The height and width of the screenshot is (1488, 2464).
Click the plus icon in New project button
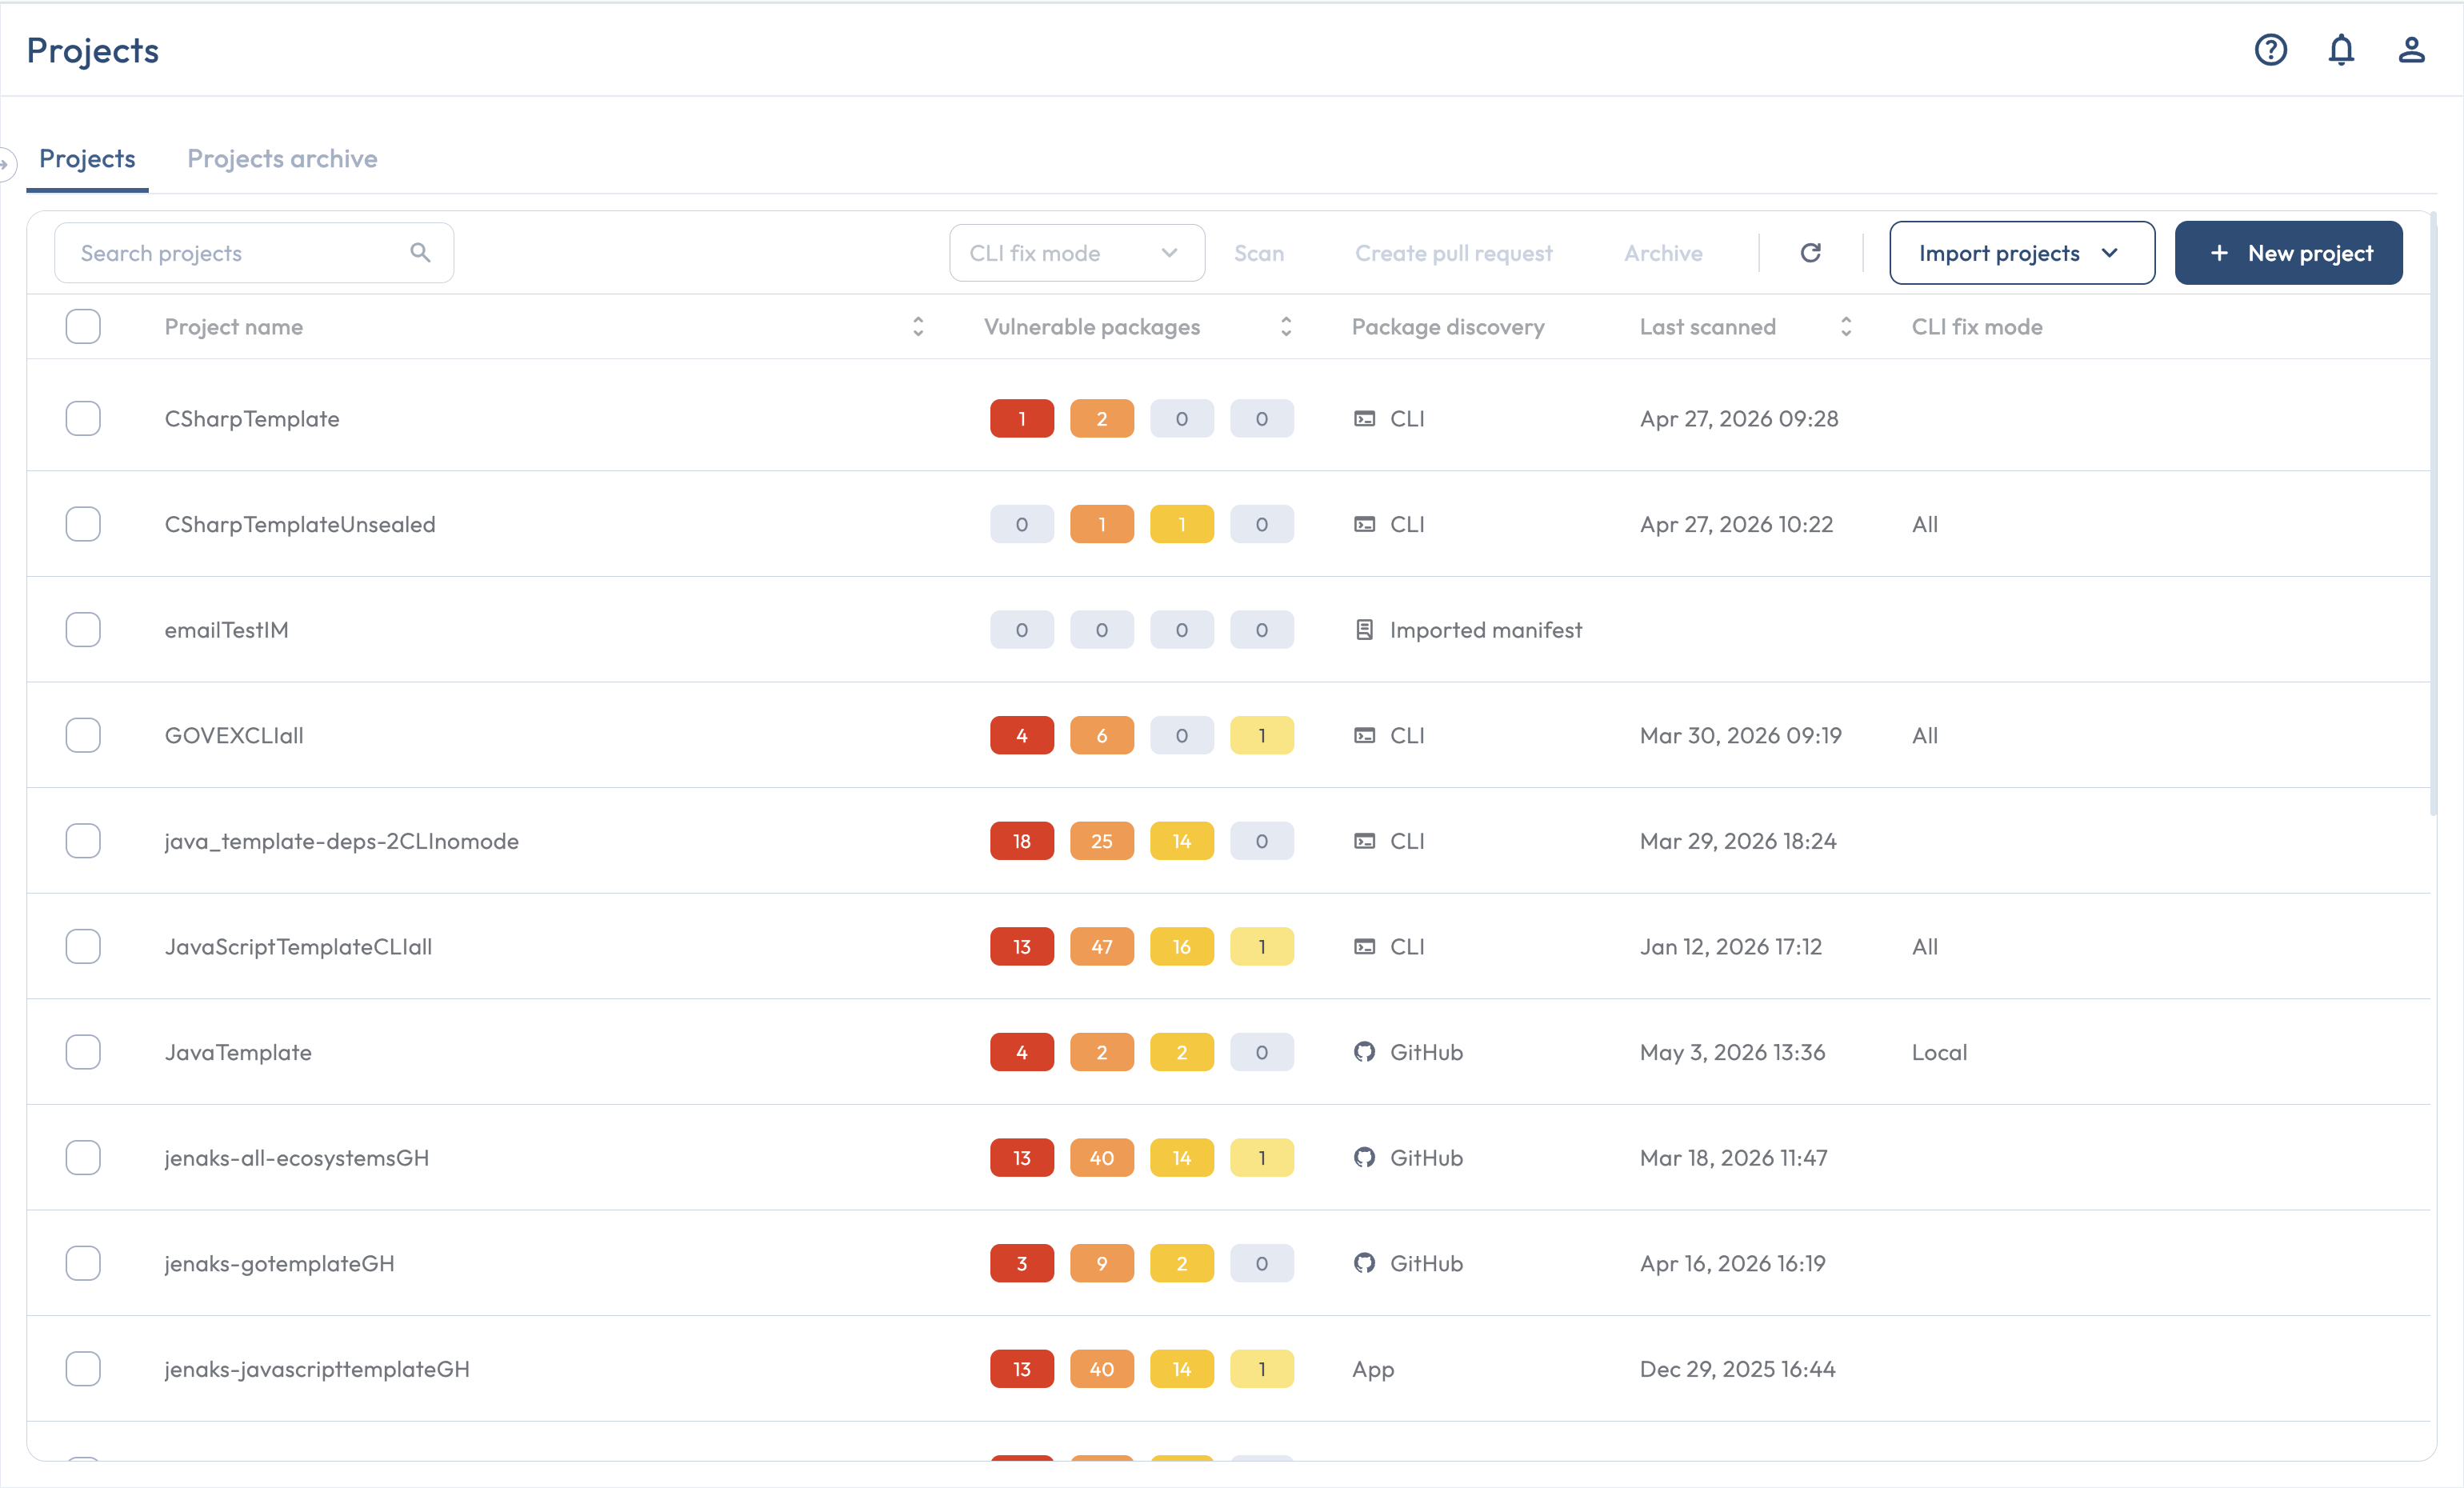pyautogui.click(x=2219, y=253)
